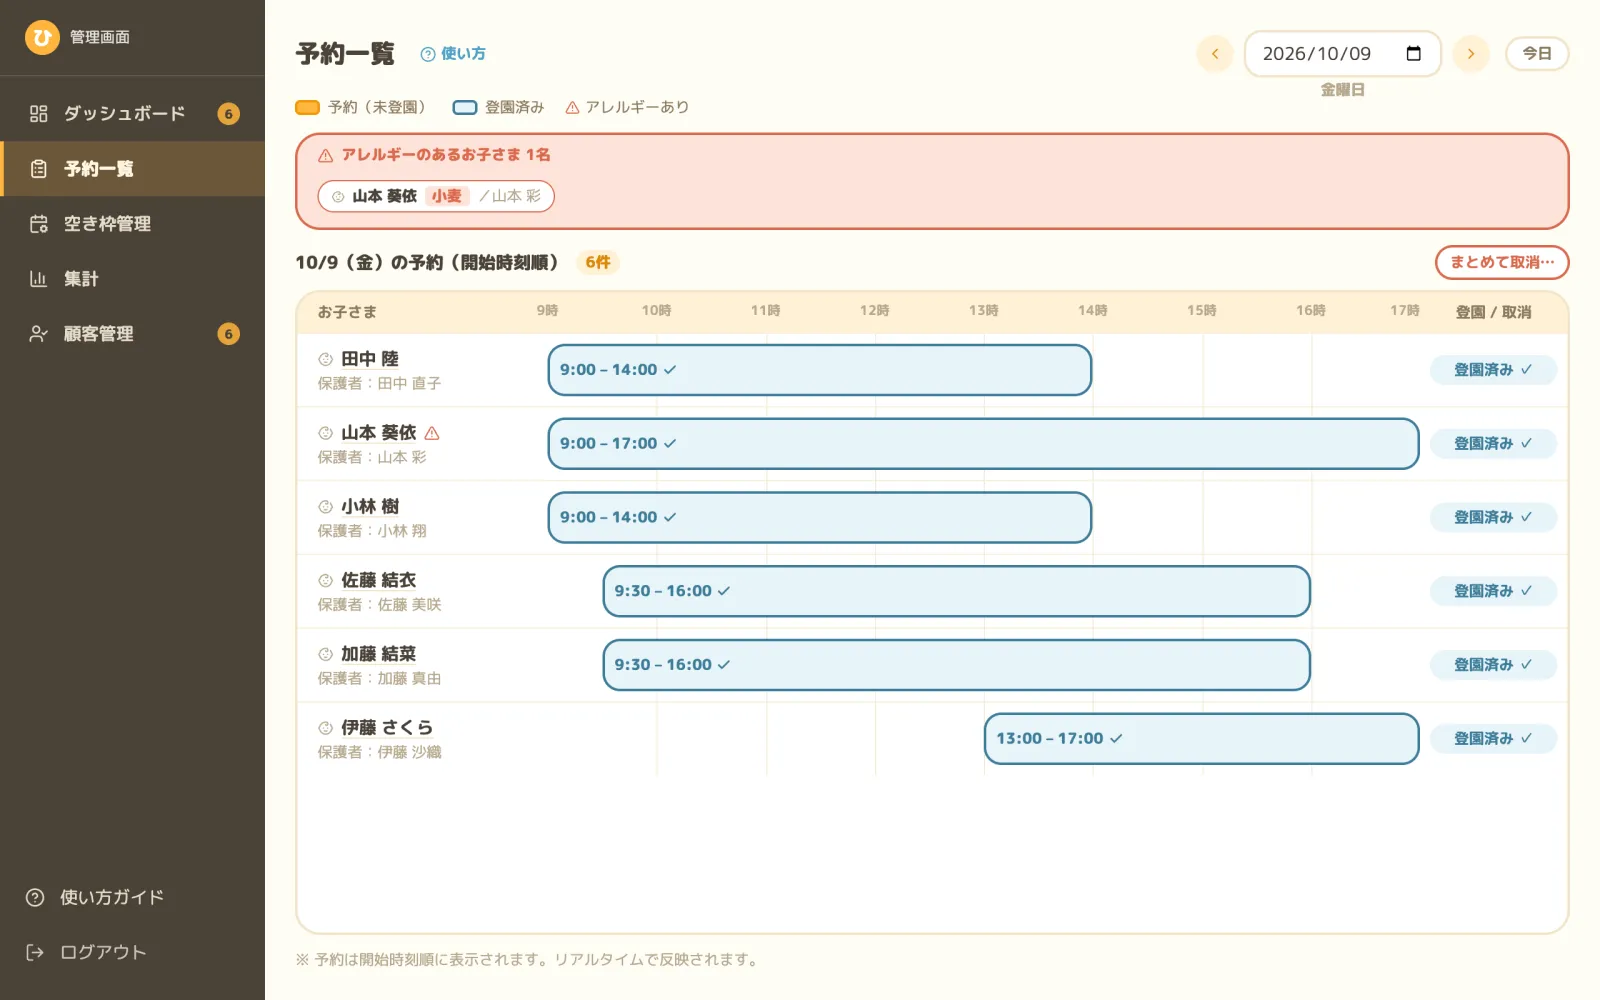Toggle 登園済み for 田中 陸
This screenshot has height=1000, width=1600.
(1493, 370)
